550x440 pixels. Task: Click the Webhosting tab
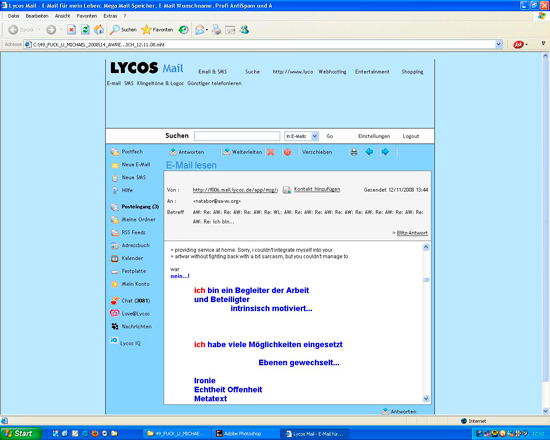click(x=332, y=72)
